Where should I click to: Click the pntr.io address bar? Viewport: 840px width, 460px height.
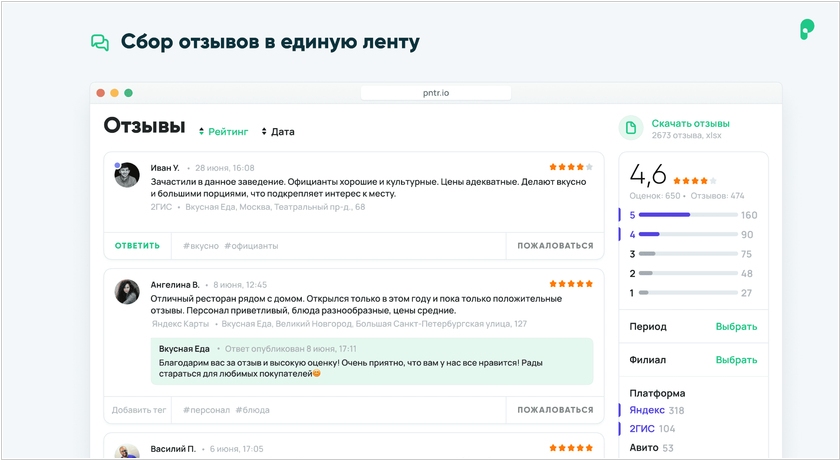pyautogui.click(x=436, y=93)
